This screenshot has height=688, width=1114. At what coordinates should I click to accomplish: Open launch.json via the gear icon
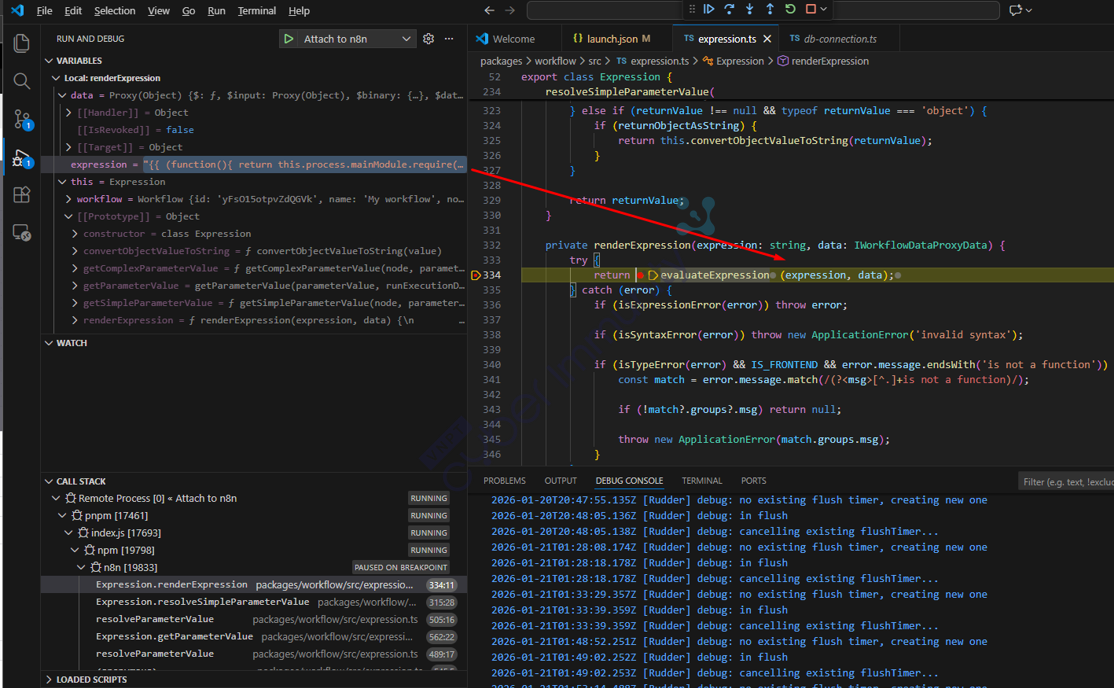pyautogui.click(x=428, y=38)
